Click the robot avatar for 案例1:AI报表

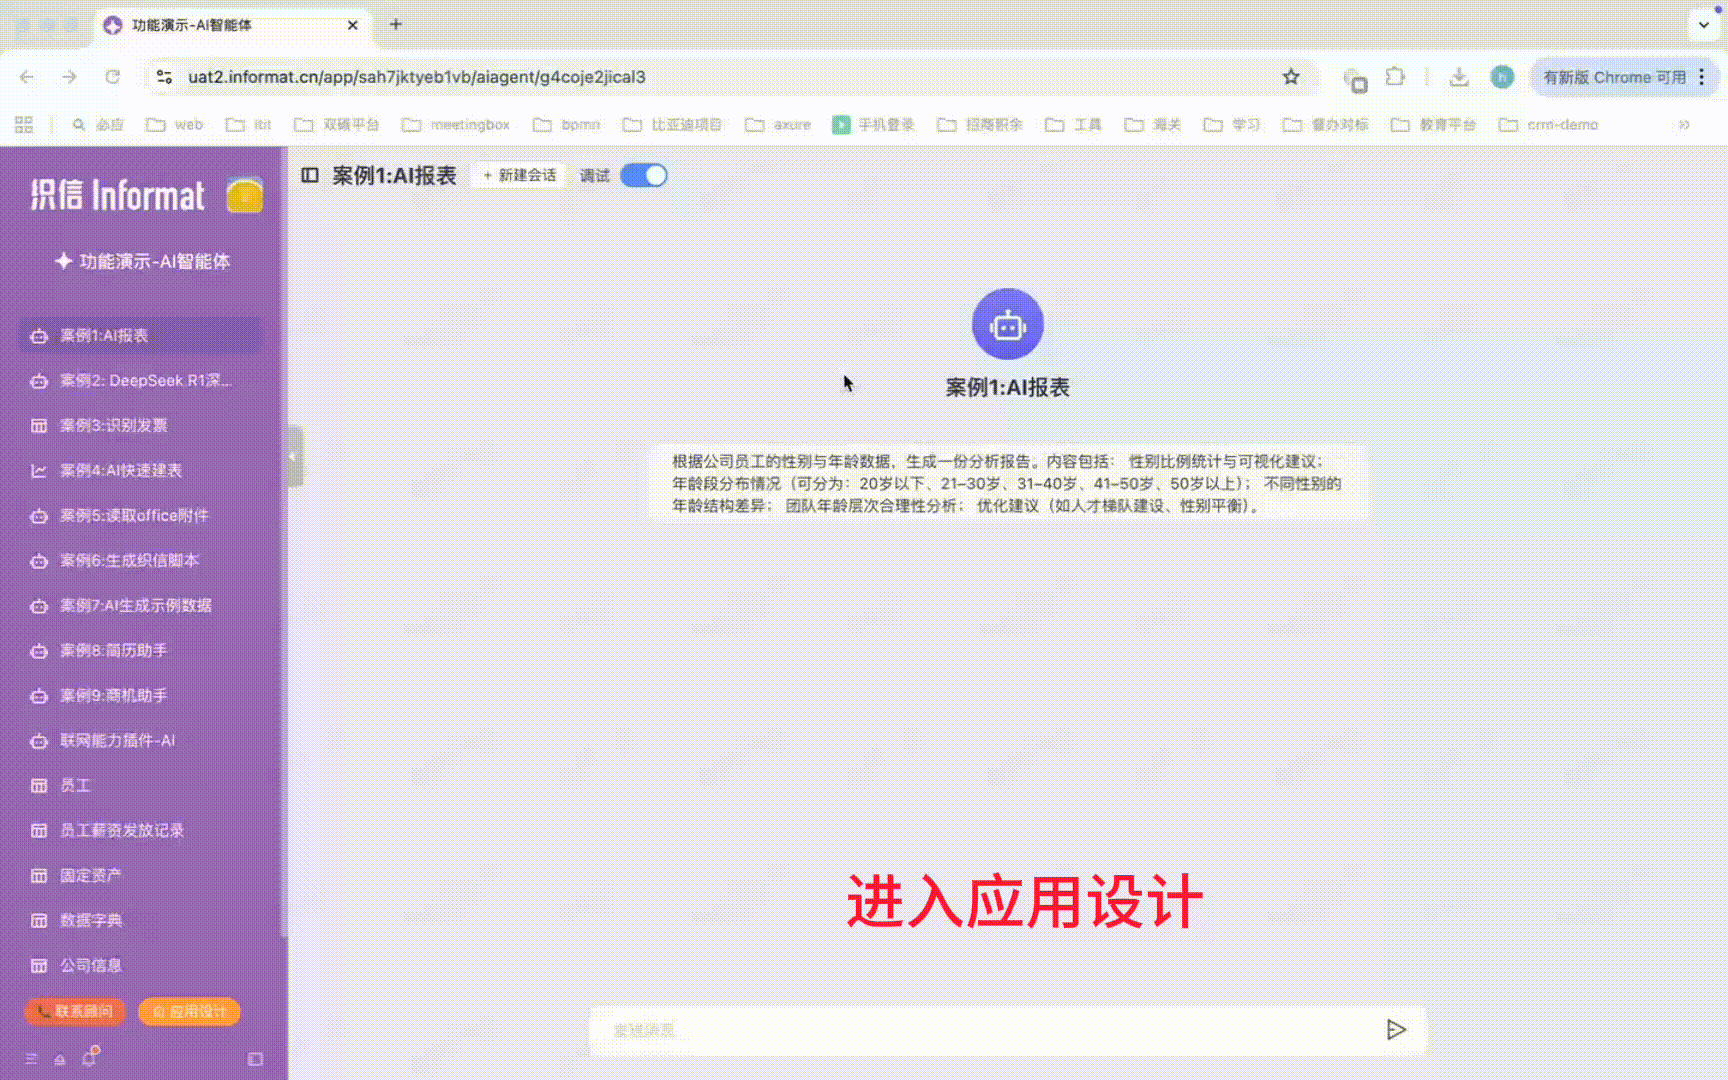(x=1007, y=323)
